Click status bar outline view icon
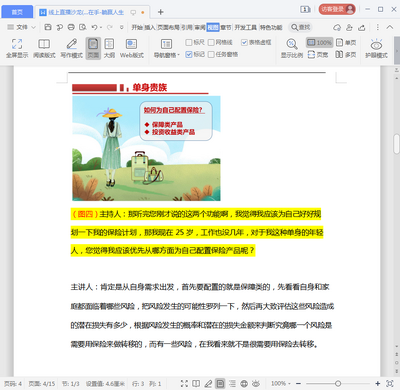Viewport: 400px width, 390px height. click(232, 384)
